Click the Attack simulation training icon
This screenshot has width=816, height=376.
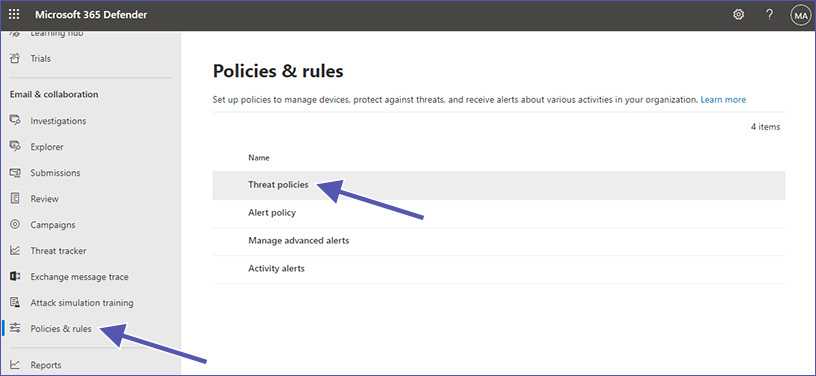point(15,303)
